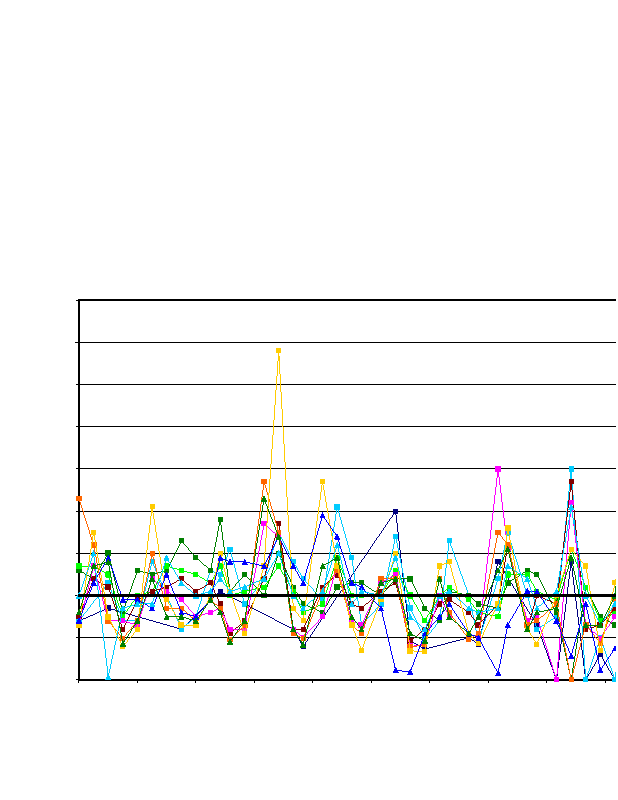Click the tallest yellow peak data marker
Screen dimensions: 618x800
[278, 351]
